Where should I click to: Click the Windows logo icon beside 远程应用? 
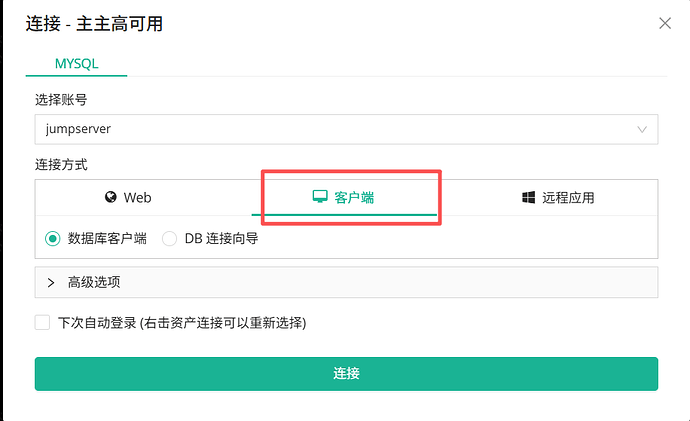pyautogui.click(x=528, y=198)
